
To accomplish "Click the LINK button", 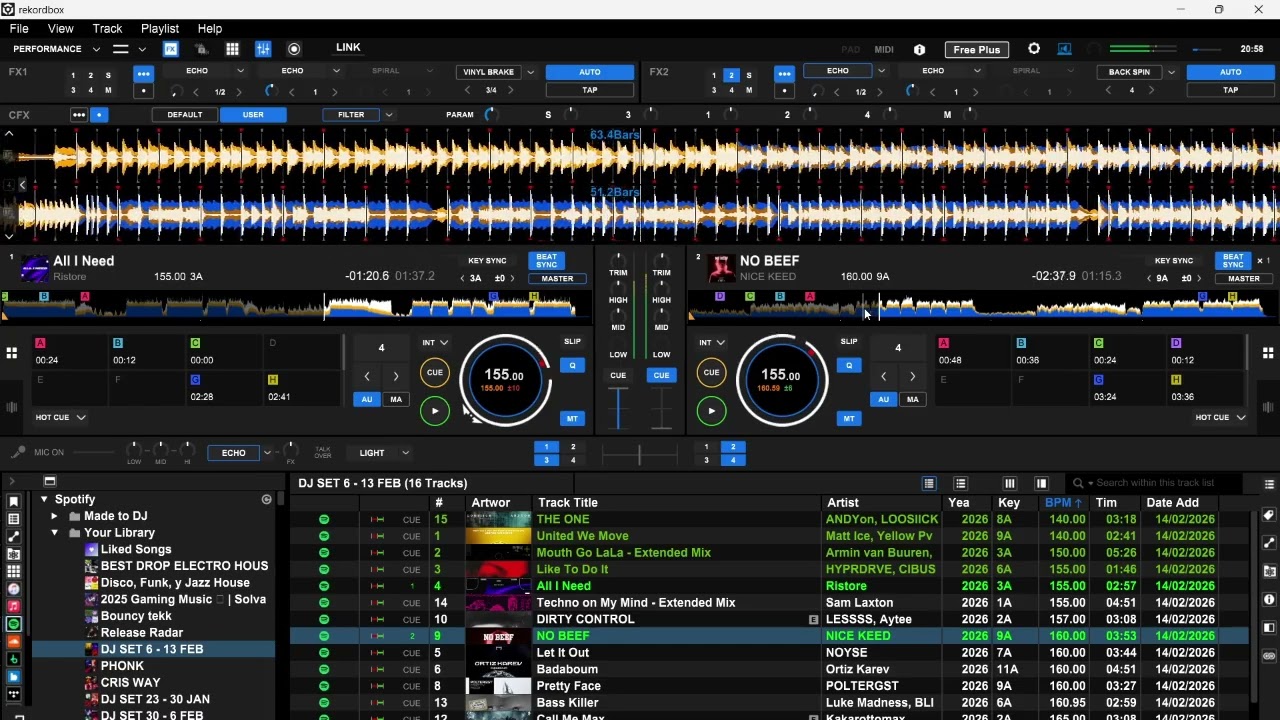I will (x=348, y=48).
